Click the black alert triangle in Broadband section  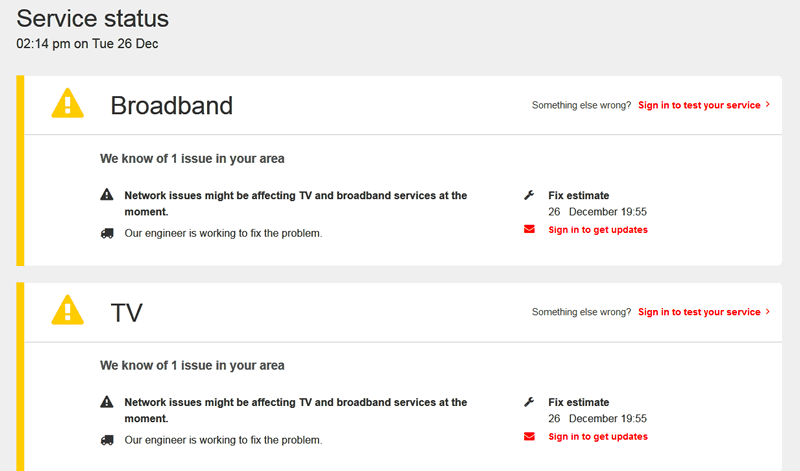pos(107,196)
